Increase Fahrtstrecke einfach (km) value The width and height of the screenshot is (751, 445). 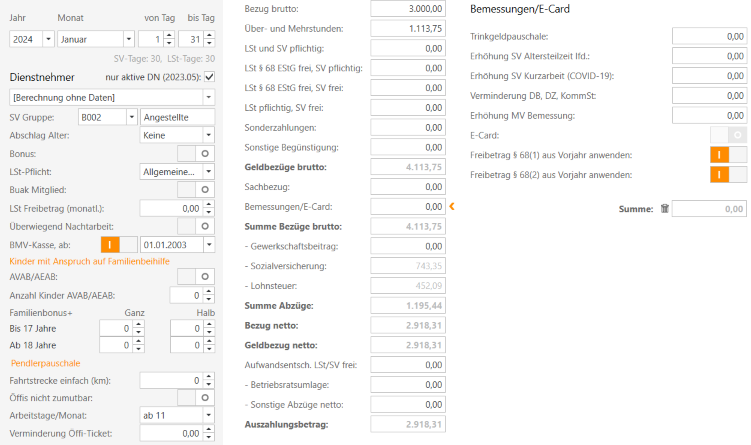click(209, 377)
